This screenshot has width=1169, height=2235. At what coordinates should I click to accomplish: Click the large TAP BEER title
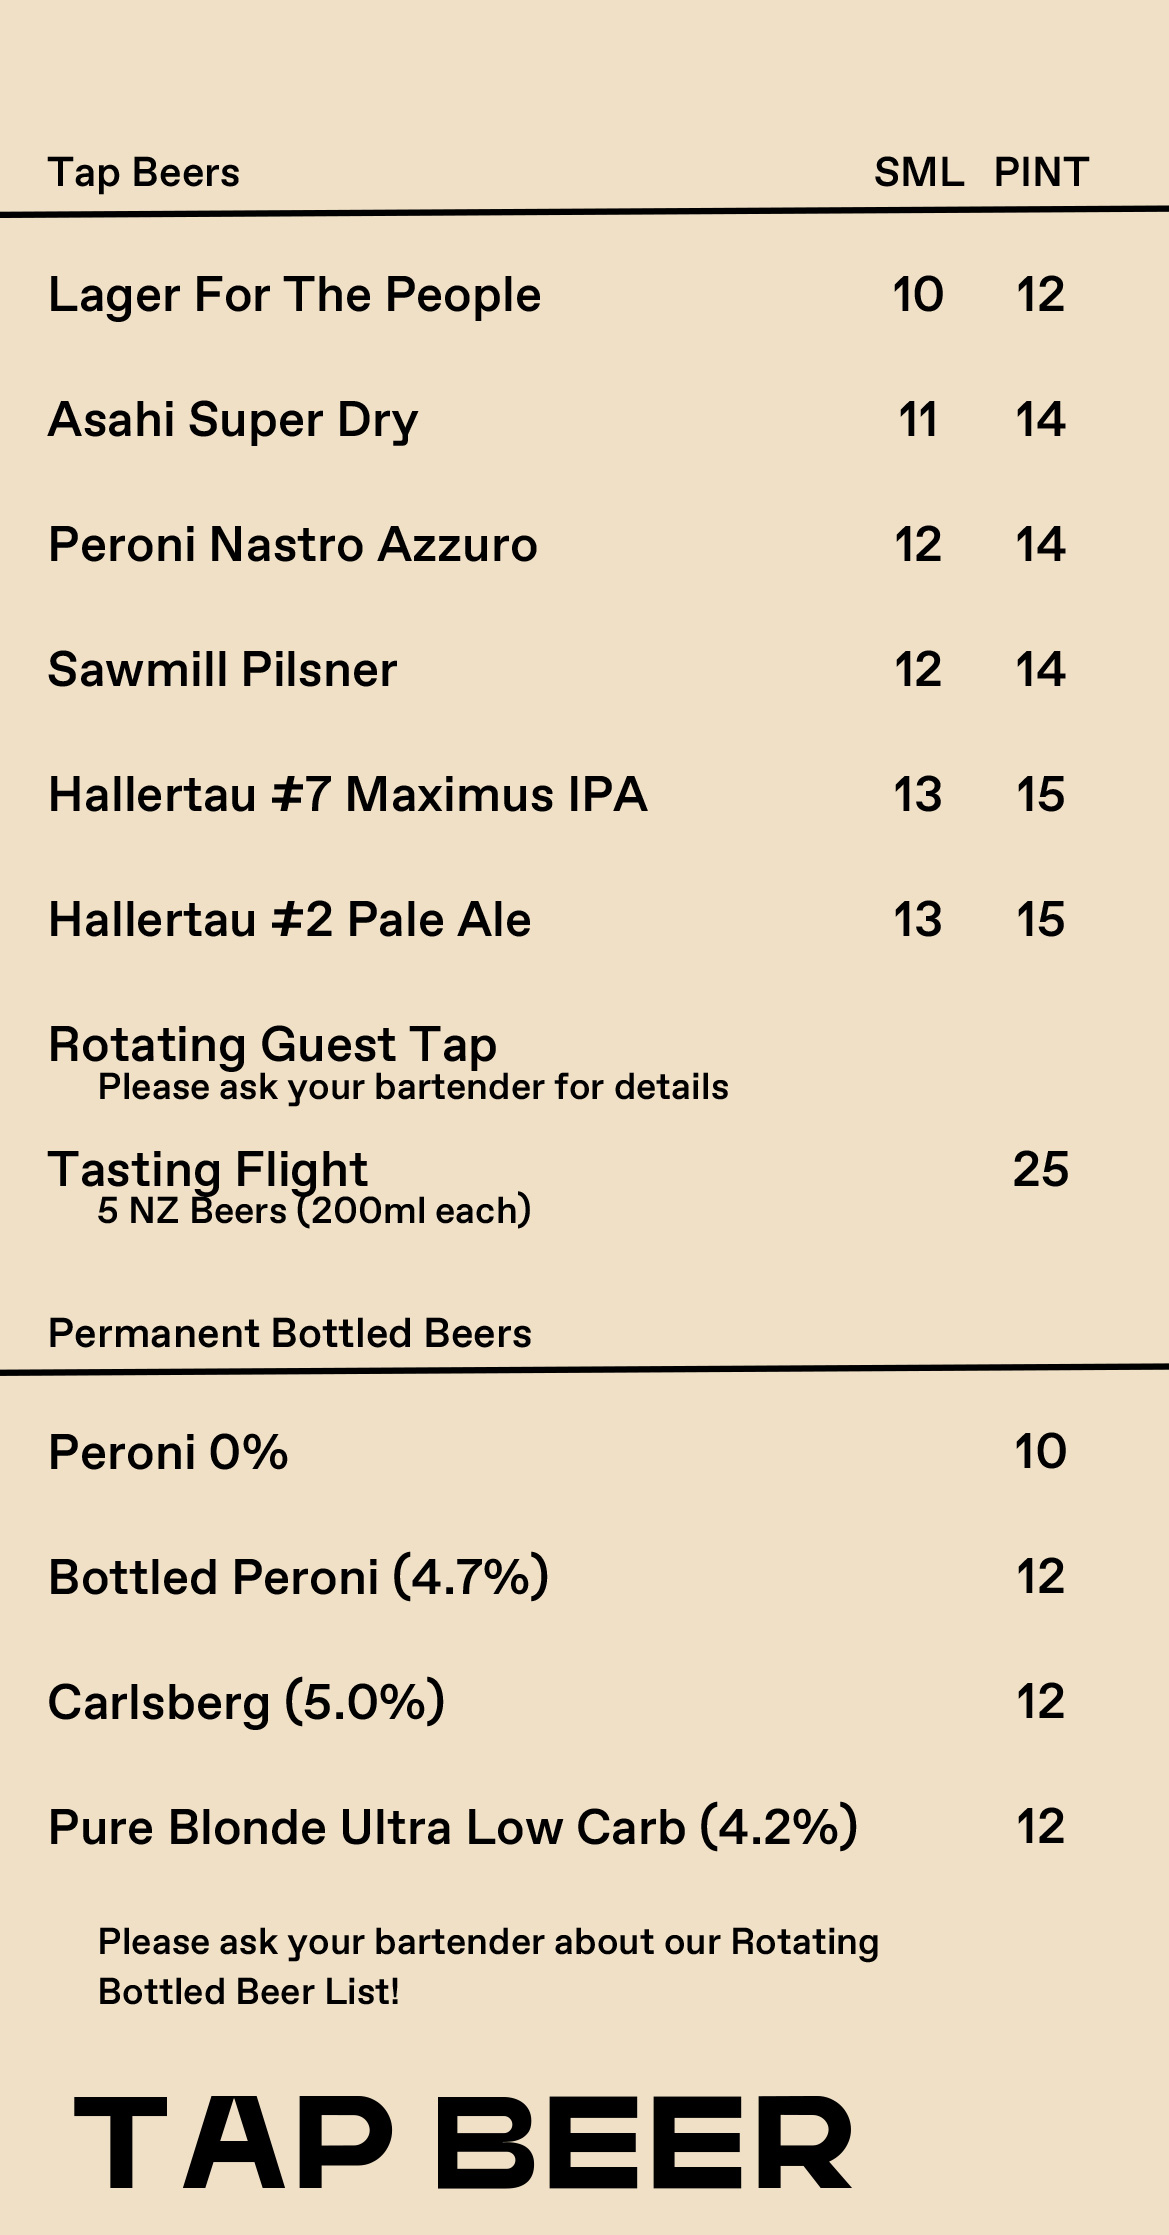pyautogui.click(x=463, y=2143)
